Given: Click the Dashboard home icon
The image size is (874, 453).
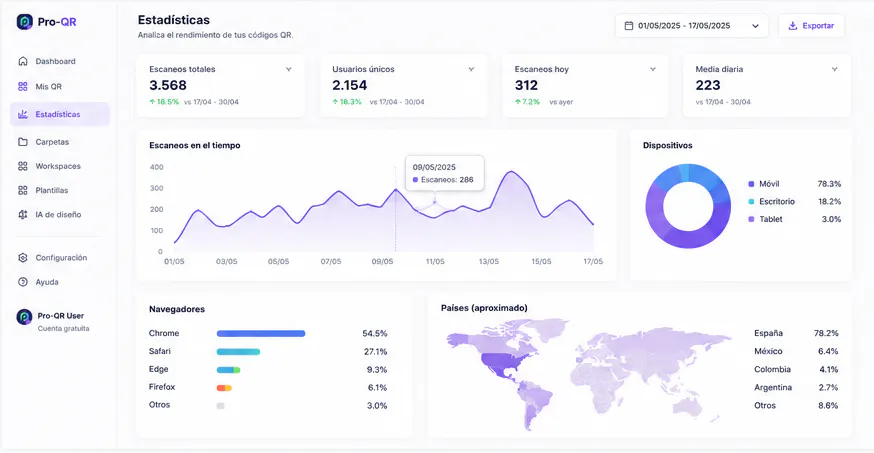Looking at the screenshot, I should point(23,61).
